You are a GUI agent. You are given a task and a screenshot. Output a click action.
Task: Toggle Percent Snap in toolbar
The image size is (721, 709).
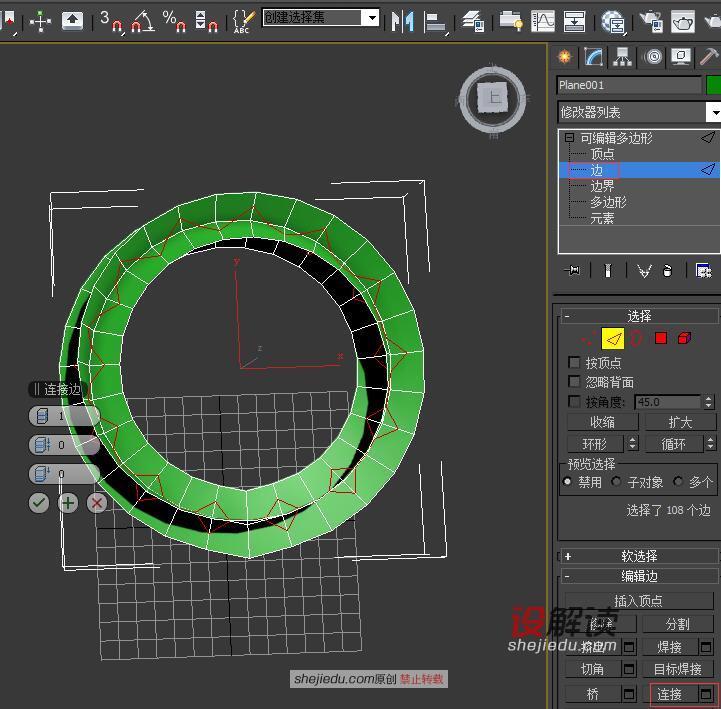(174, 21)
